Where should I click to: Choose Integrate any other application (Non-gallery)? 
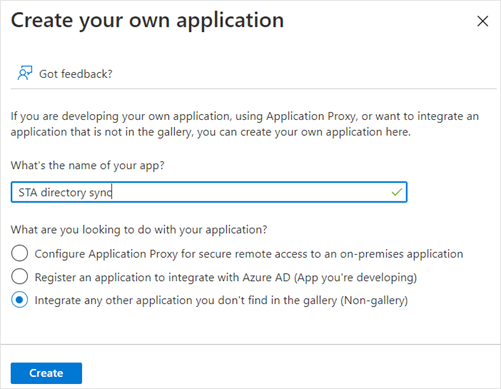tap(19, 300)
